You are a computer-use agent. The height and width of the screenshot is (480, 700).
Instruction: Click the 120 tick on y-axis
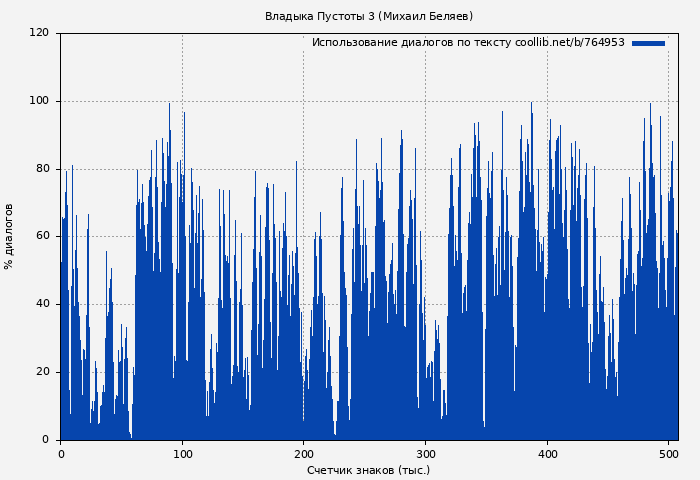tap(39, 33)
